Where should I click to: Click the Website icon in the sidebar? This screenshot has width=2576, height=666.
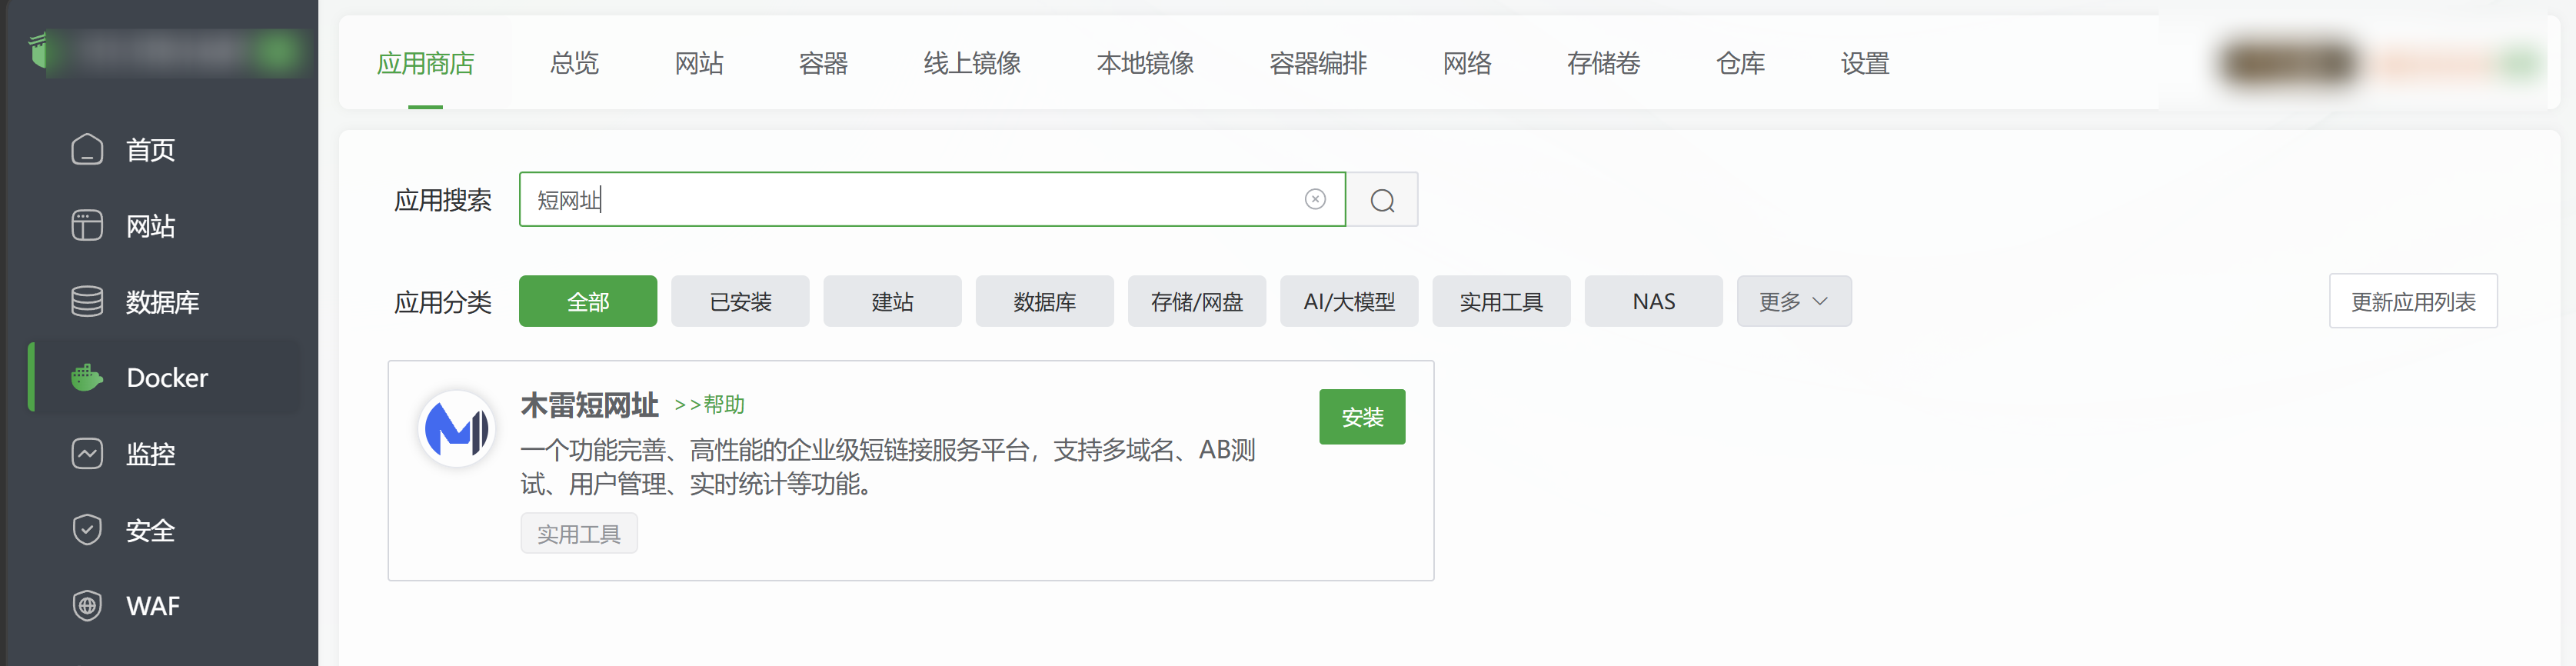[87, 226]
